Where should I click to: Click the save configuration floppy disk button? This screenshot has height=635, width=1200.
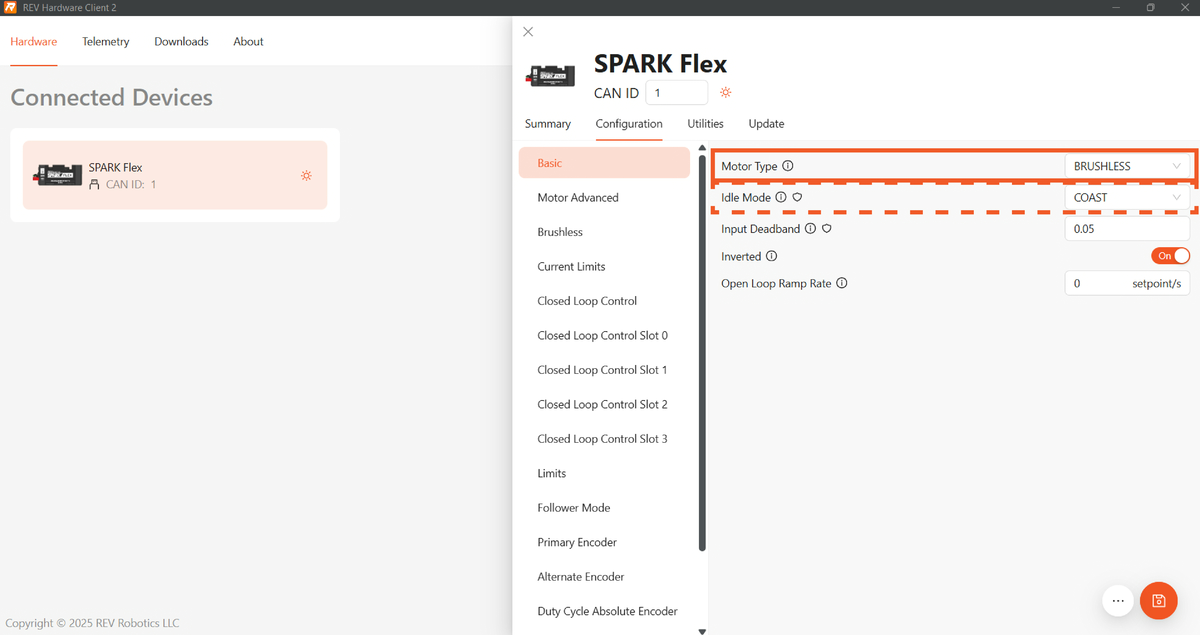1159,601
